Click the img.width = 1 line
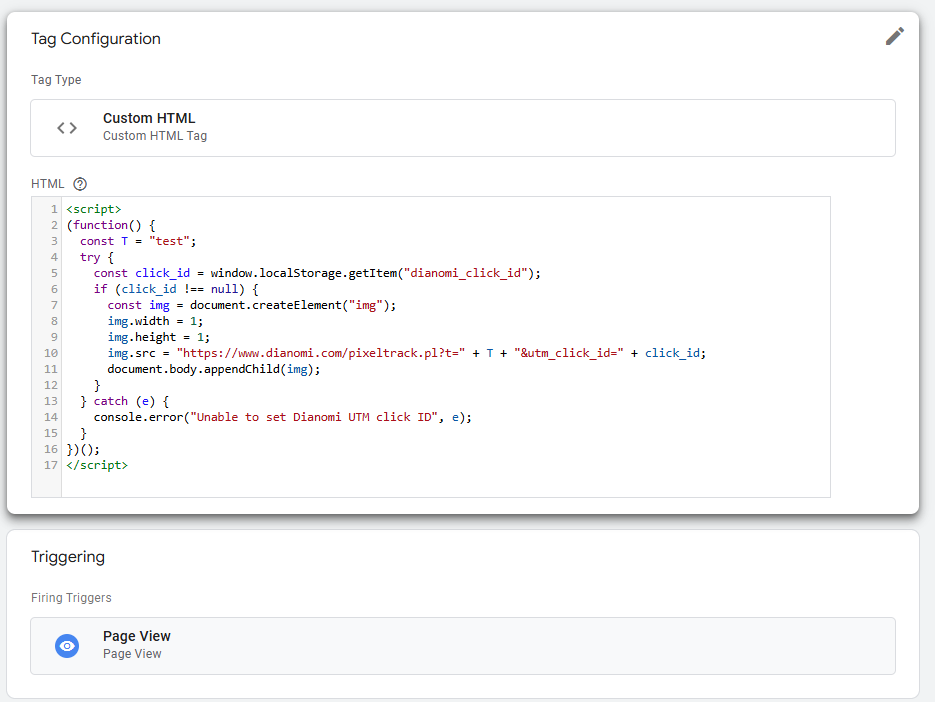This screenshot has width=935, height=702. click(x=155, y=321)
